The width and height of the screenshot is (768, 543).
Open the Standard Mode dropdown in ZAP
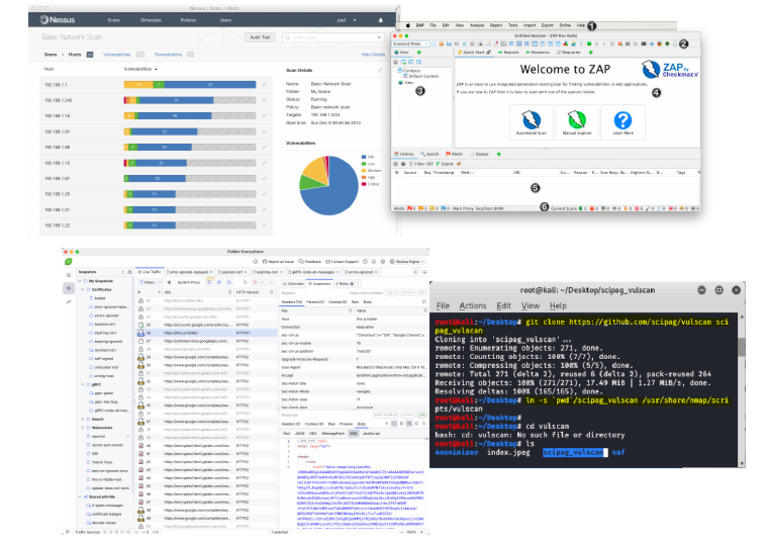click(x=410, y=44)
